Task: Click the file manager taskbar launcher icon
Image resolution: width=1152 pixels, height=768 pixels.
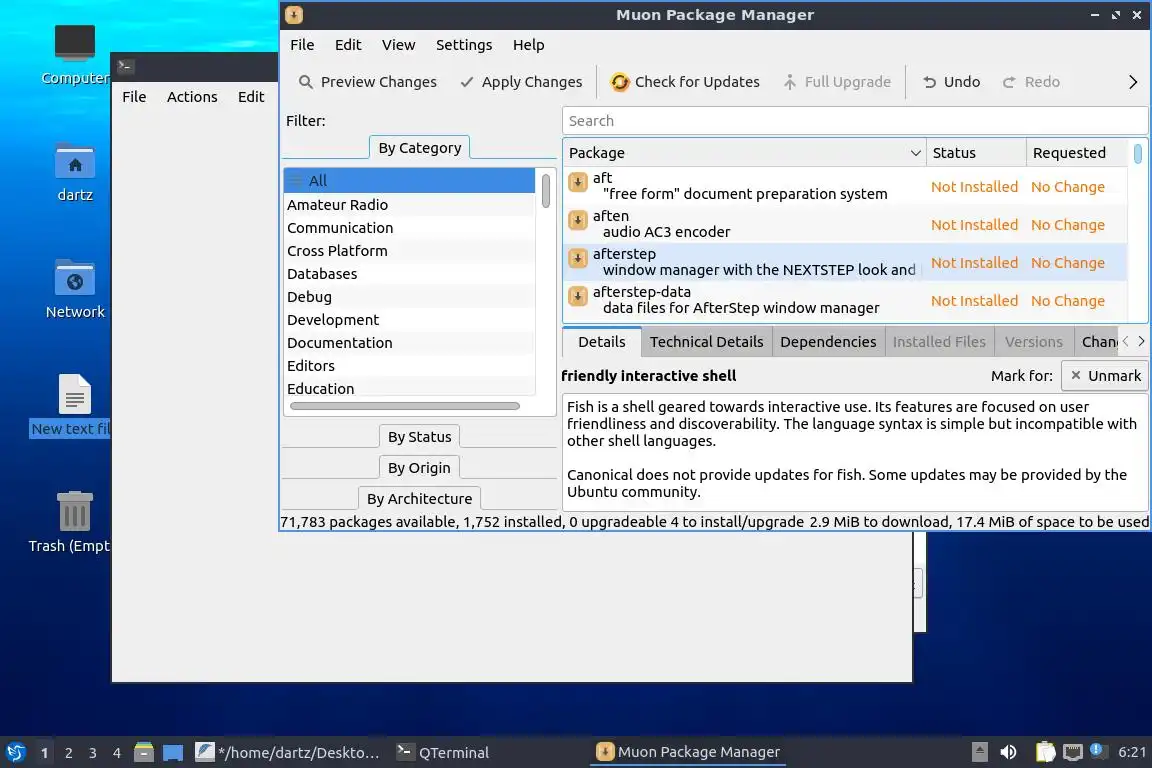Action: pyautogui.click(x=144, y=752)
